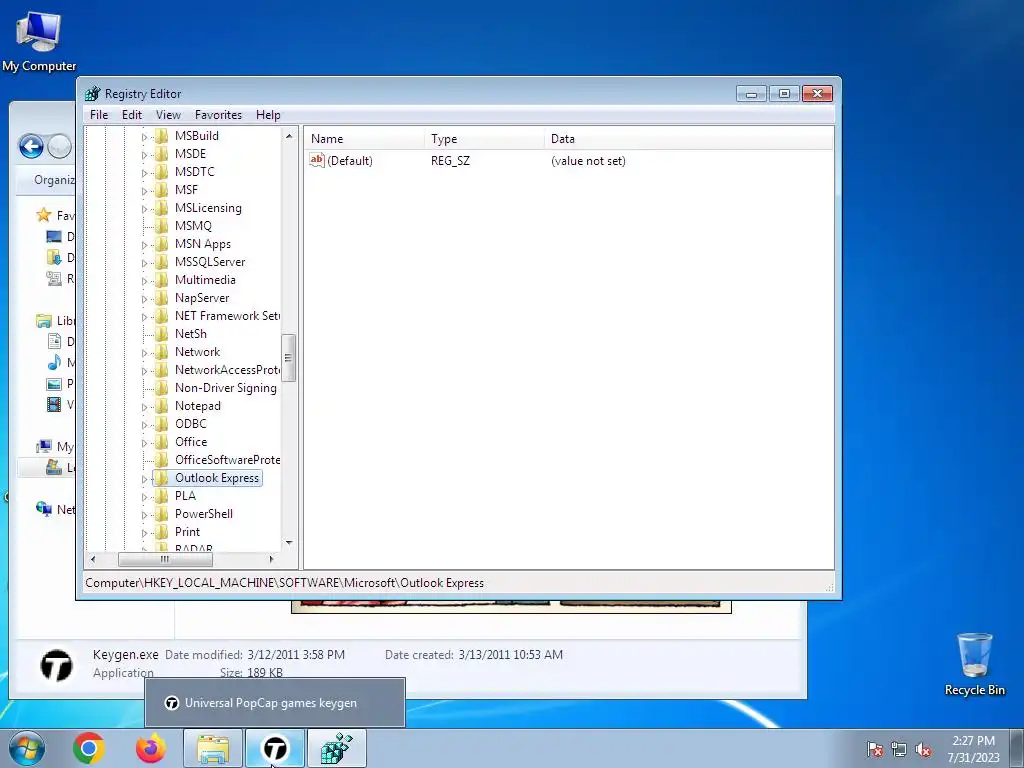This screenshot has height=768, width=1024.
Task: Select the NapServer folder icon
Action: [x=161, y=298]
